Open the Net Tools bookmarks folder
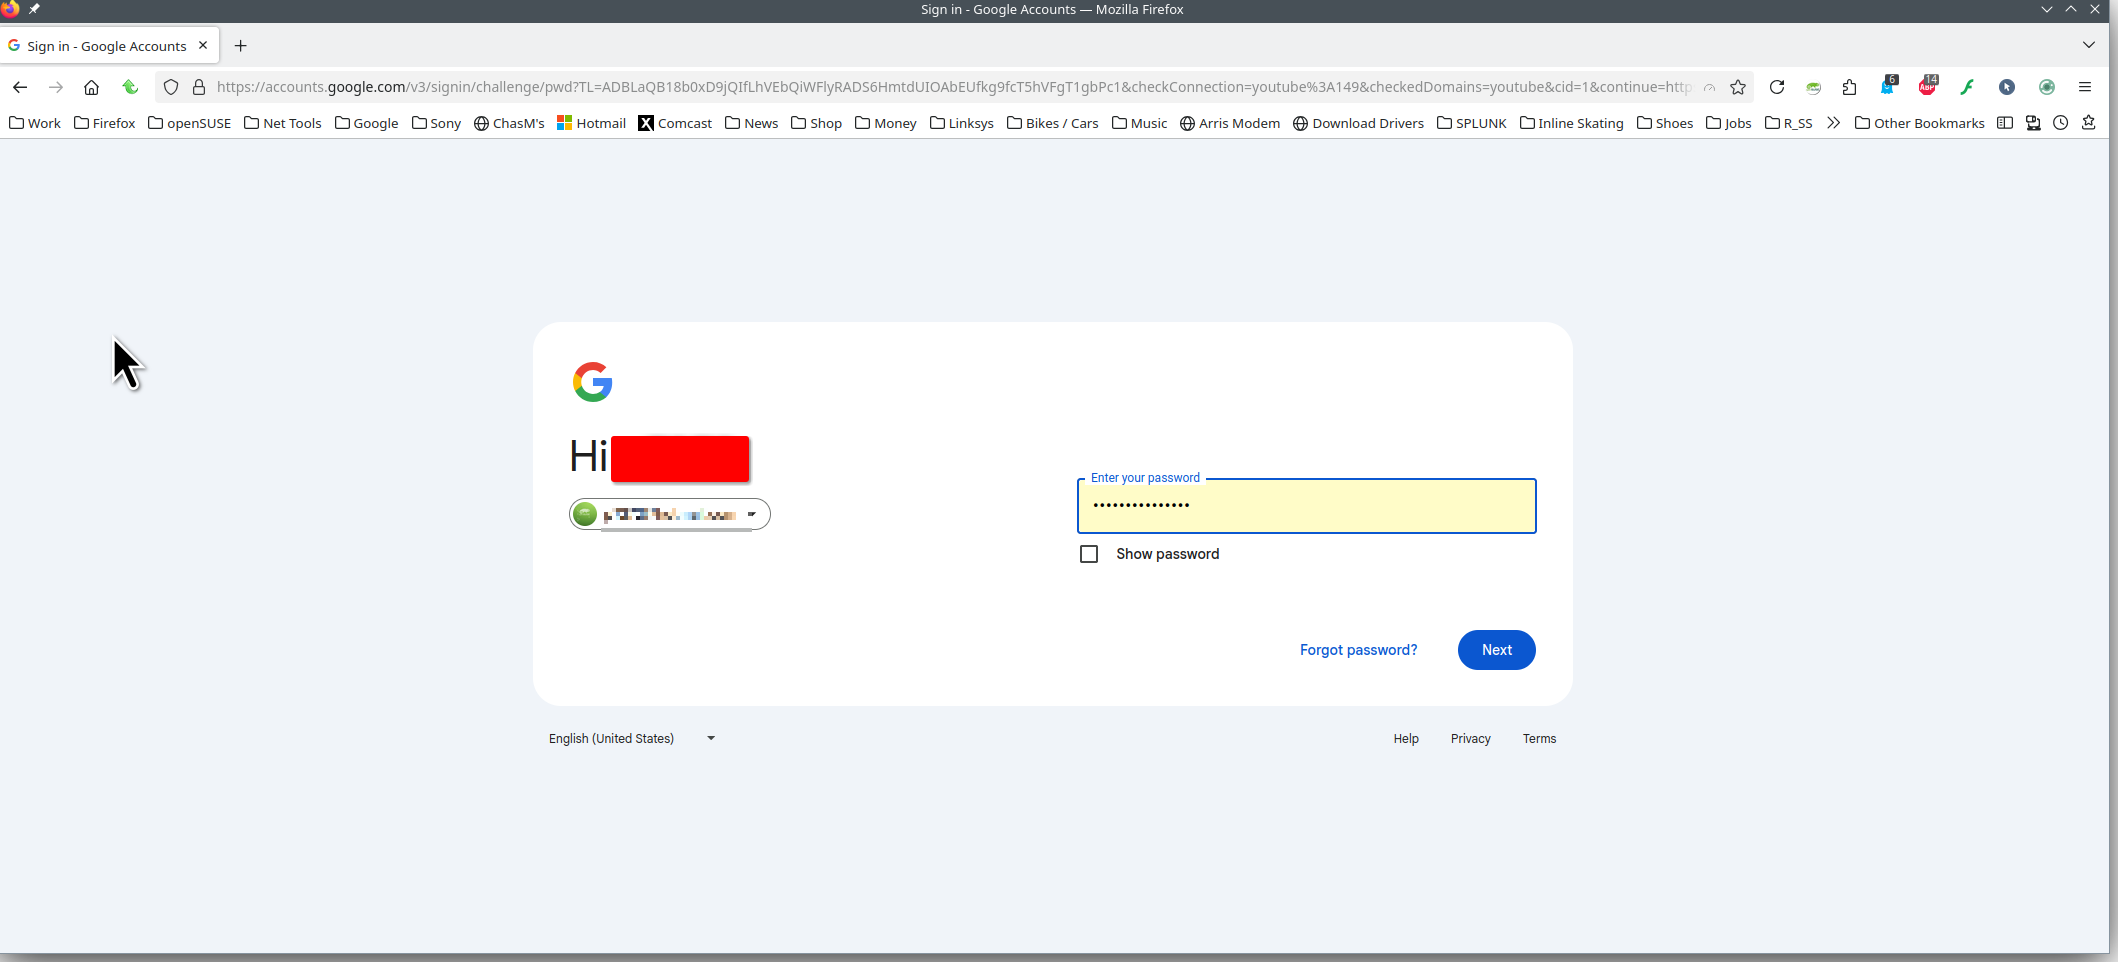The height and width of the screenshot is (962, 2118). [283, 123]
